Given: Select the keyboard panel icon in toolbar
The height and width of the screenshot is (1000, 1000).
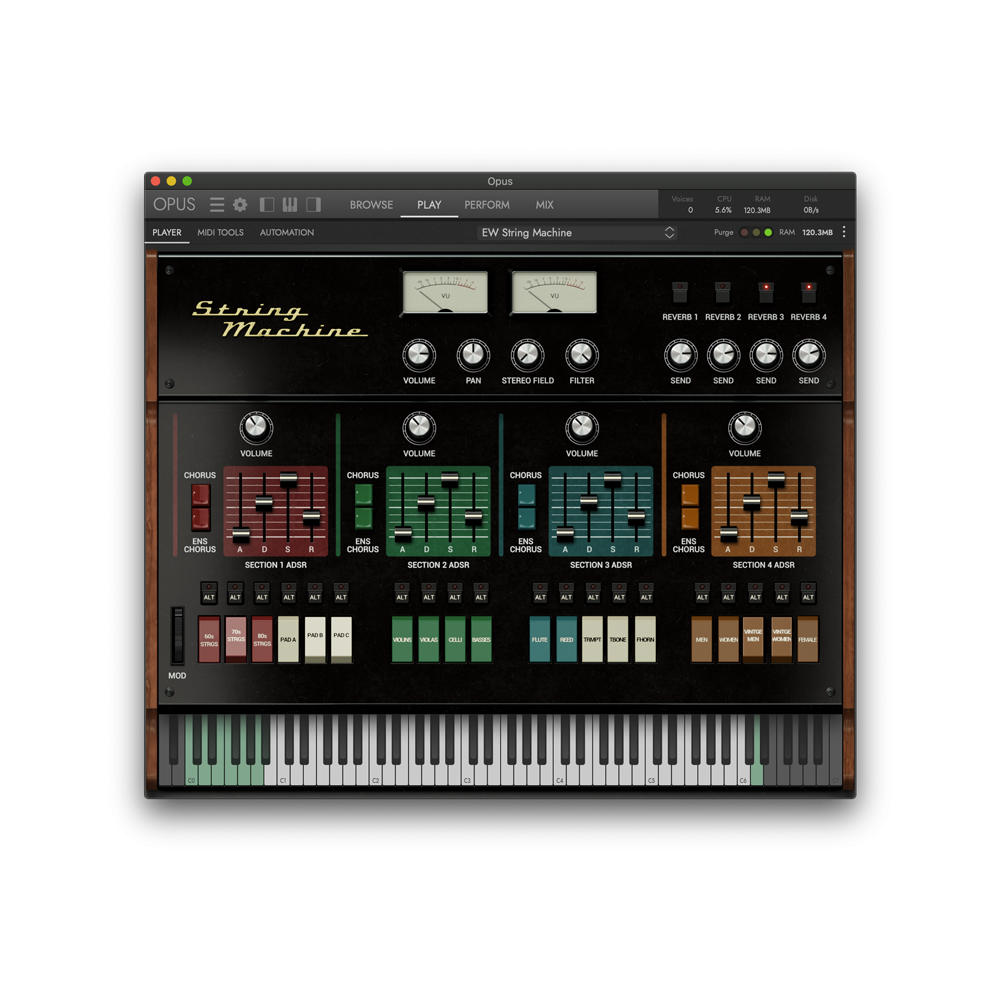Looking at the screenshot, I should [x=290, y=204].
